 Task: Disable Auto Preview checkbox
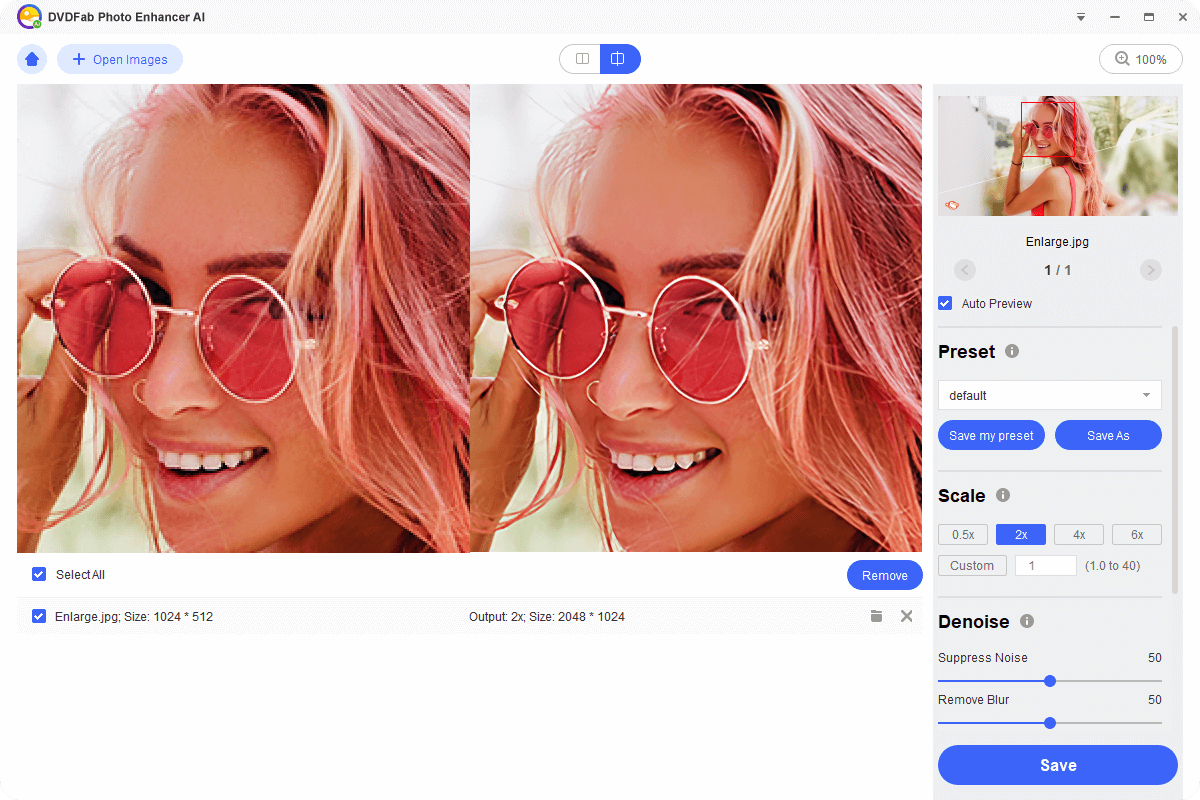(945, 303)
